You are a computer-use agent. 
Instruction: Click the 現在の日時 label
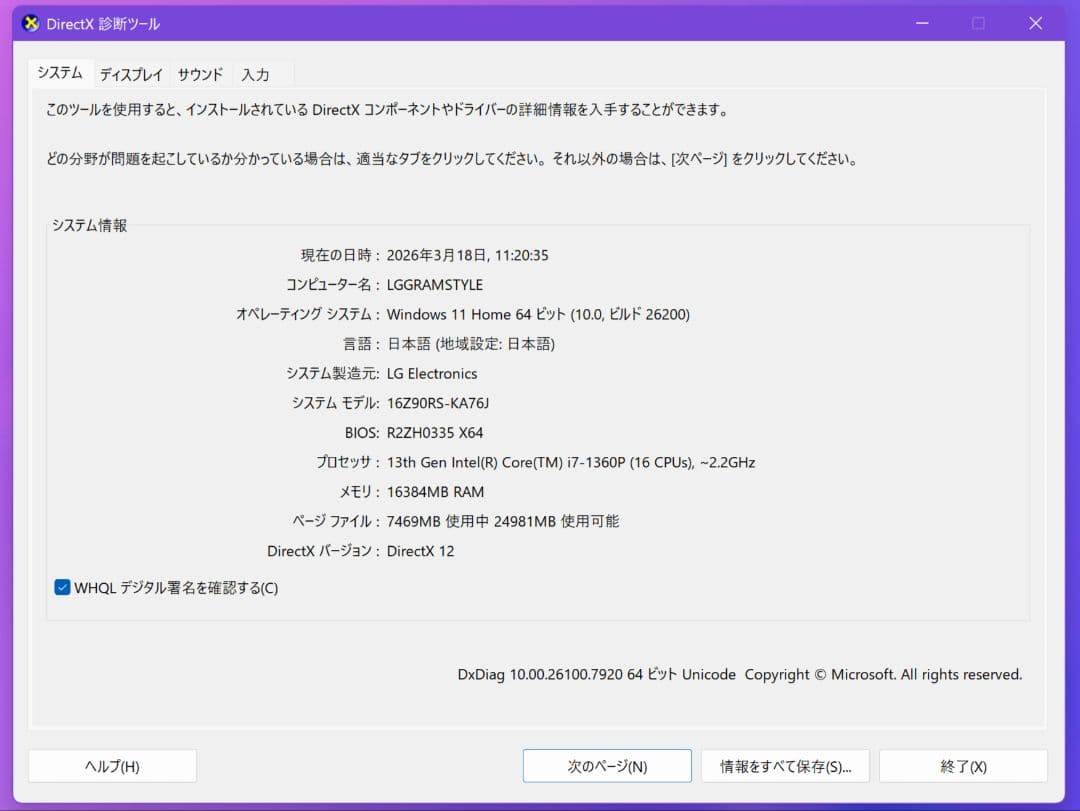click(x=340, y=256)
